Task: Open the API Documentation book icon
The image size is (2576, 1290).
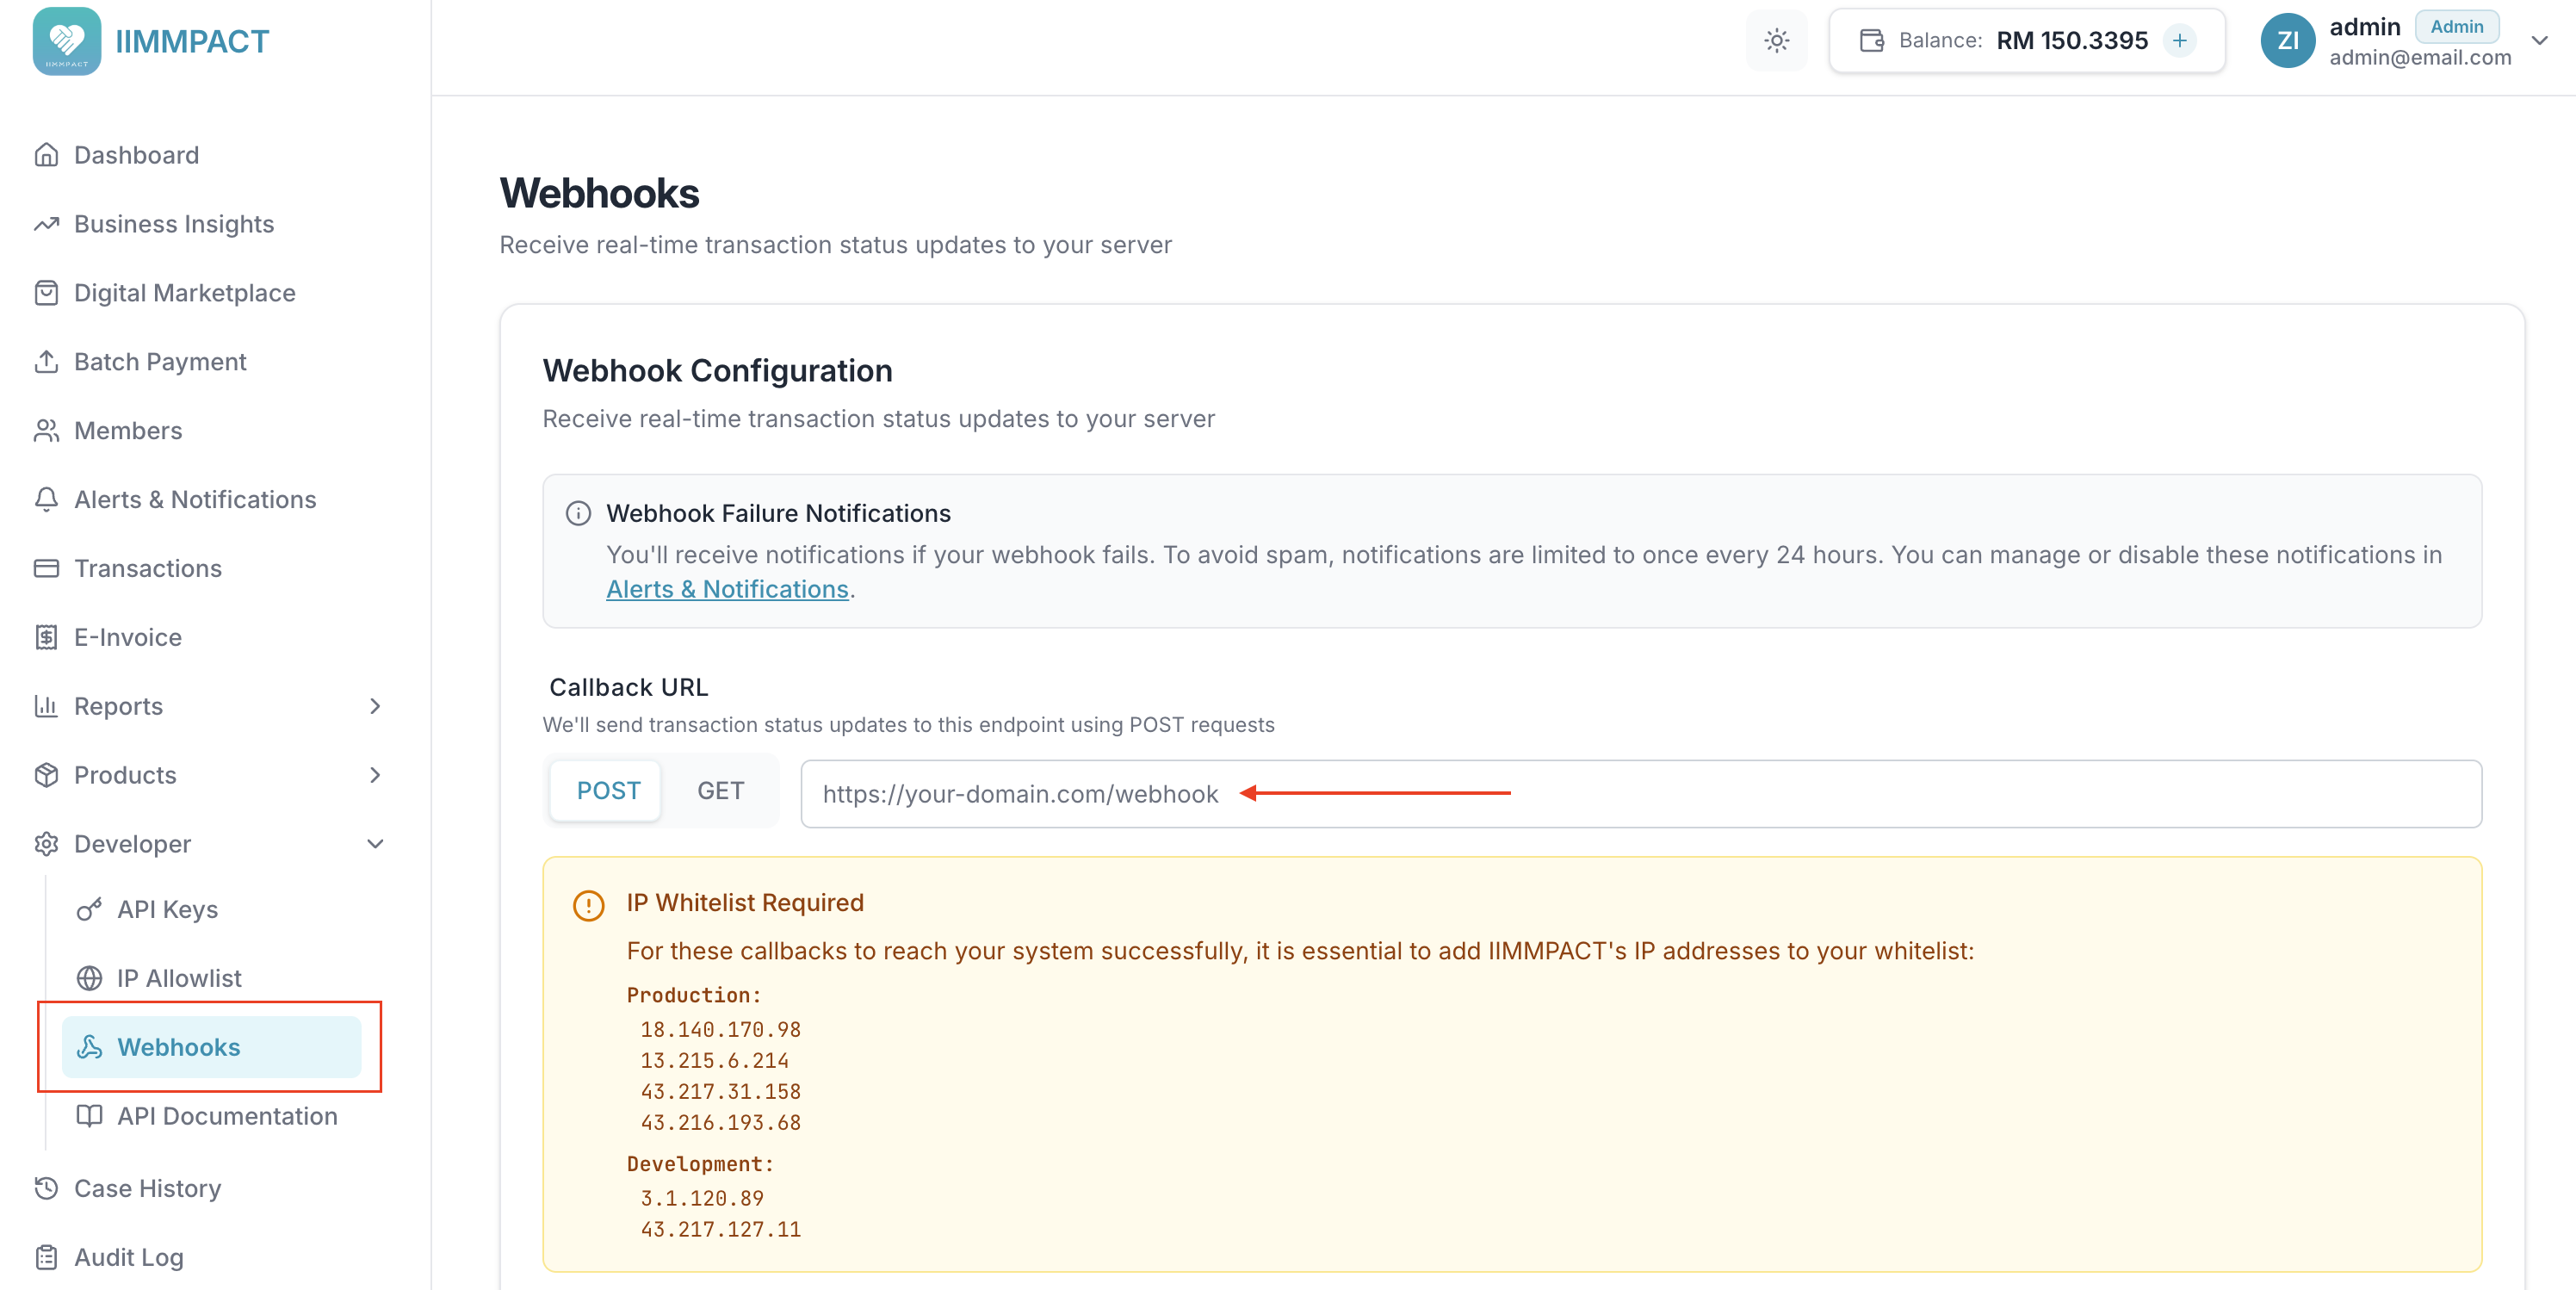Action: (90, 1116)
